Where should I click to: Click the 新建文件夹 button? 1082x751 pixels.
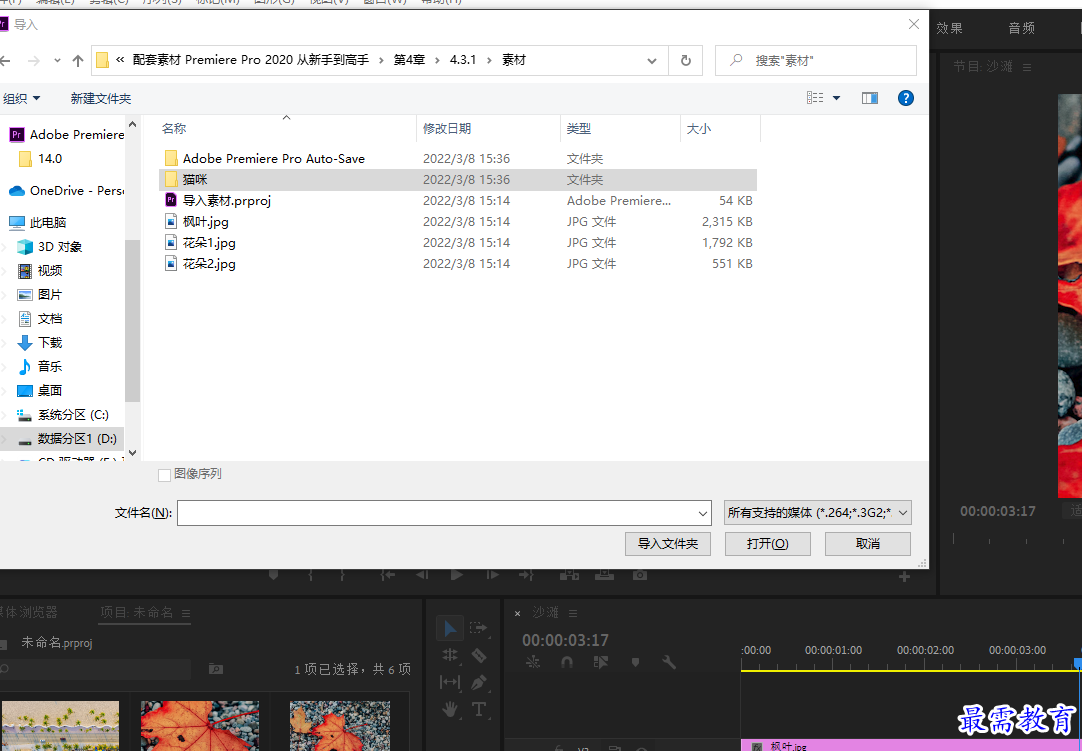coord(101,99)
